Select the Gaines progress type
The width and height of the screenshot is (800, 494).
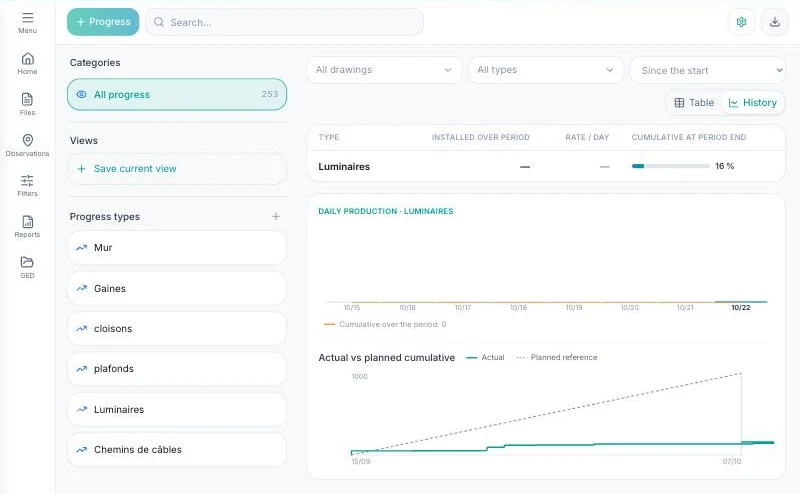[177, 288]
